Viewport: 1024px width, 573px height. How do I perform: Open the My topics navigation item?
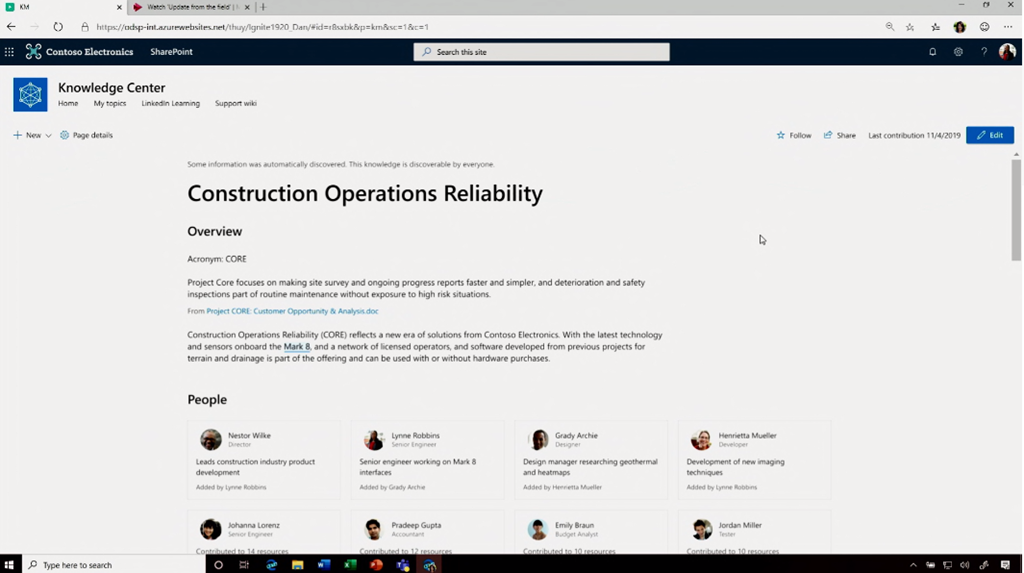pyautogui.click(x=110, y=103)
